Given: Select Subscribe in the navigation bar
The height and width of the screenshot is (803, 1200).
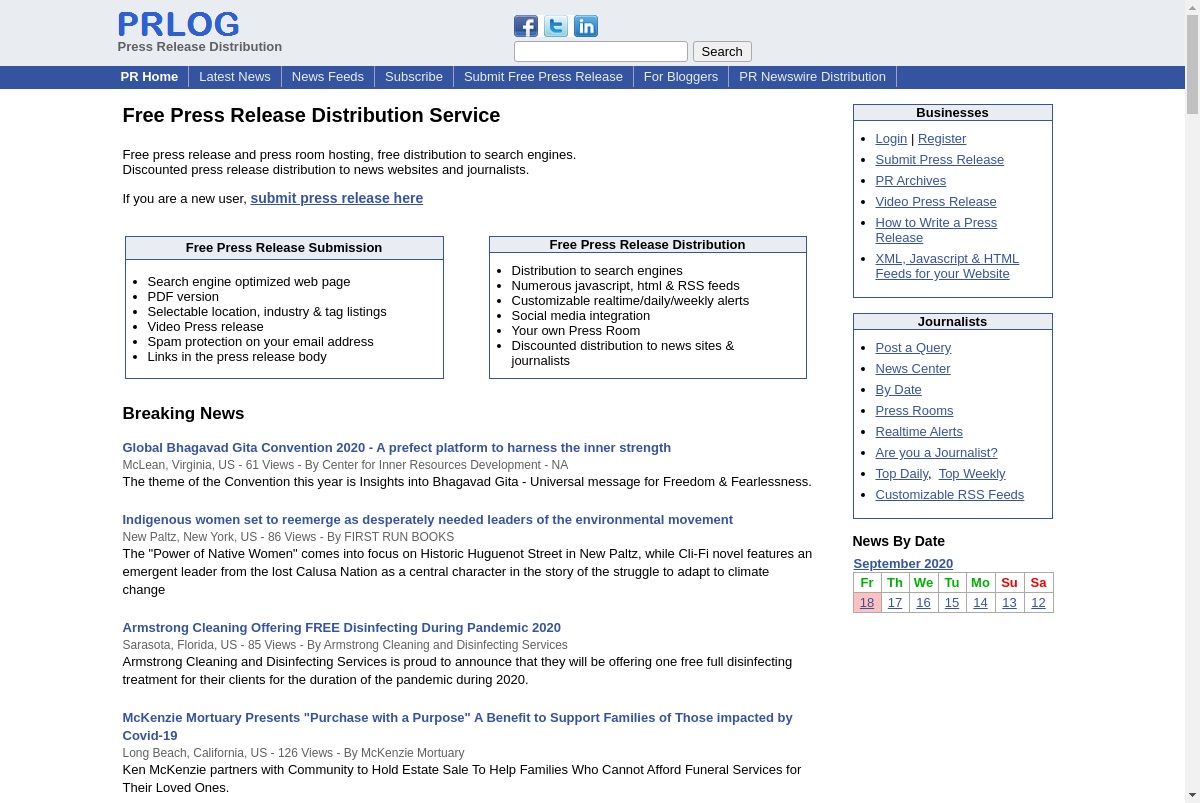Looking at the screenshot, I should [x=414, y=77].
